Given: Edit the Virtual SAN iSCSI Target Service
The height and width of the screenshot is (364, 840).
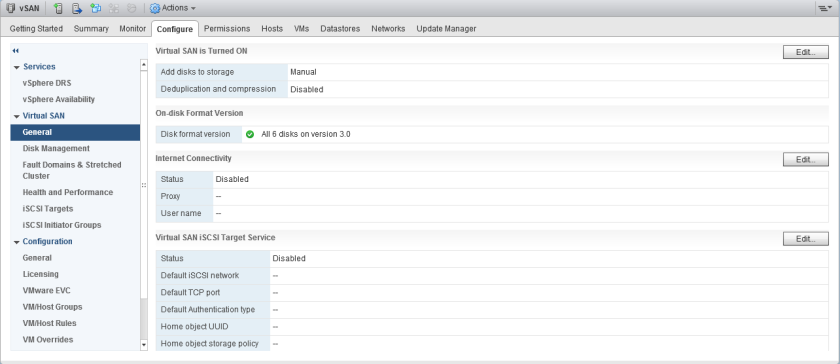Looking at the screenshot, I should (x=806, y=239).
